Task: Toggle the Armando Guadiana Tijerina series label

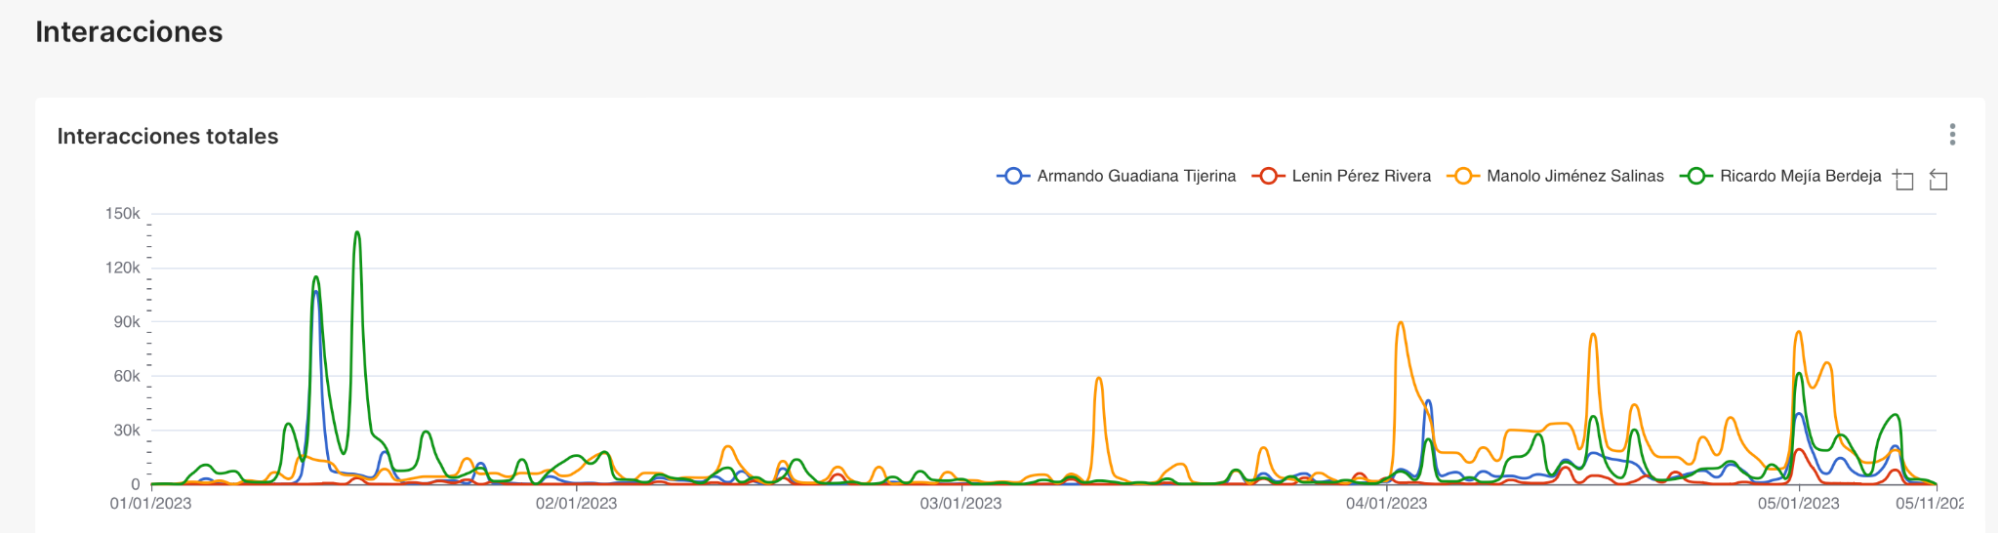Action: [1136, 176]
